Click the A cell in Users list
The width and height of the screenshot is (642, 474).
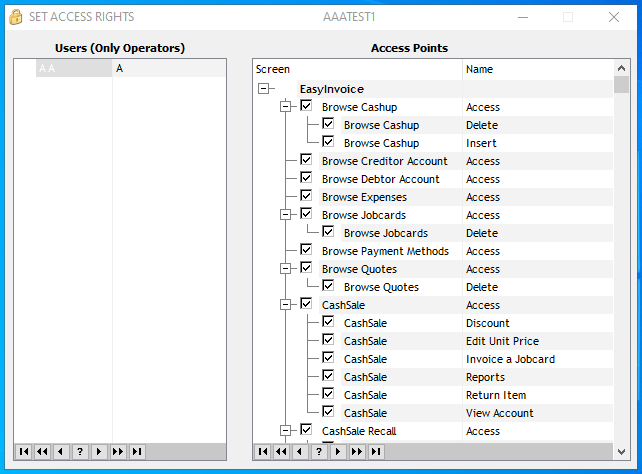pyautogui.click(x=169, y=68)
